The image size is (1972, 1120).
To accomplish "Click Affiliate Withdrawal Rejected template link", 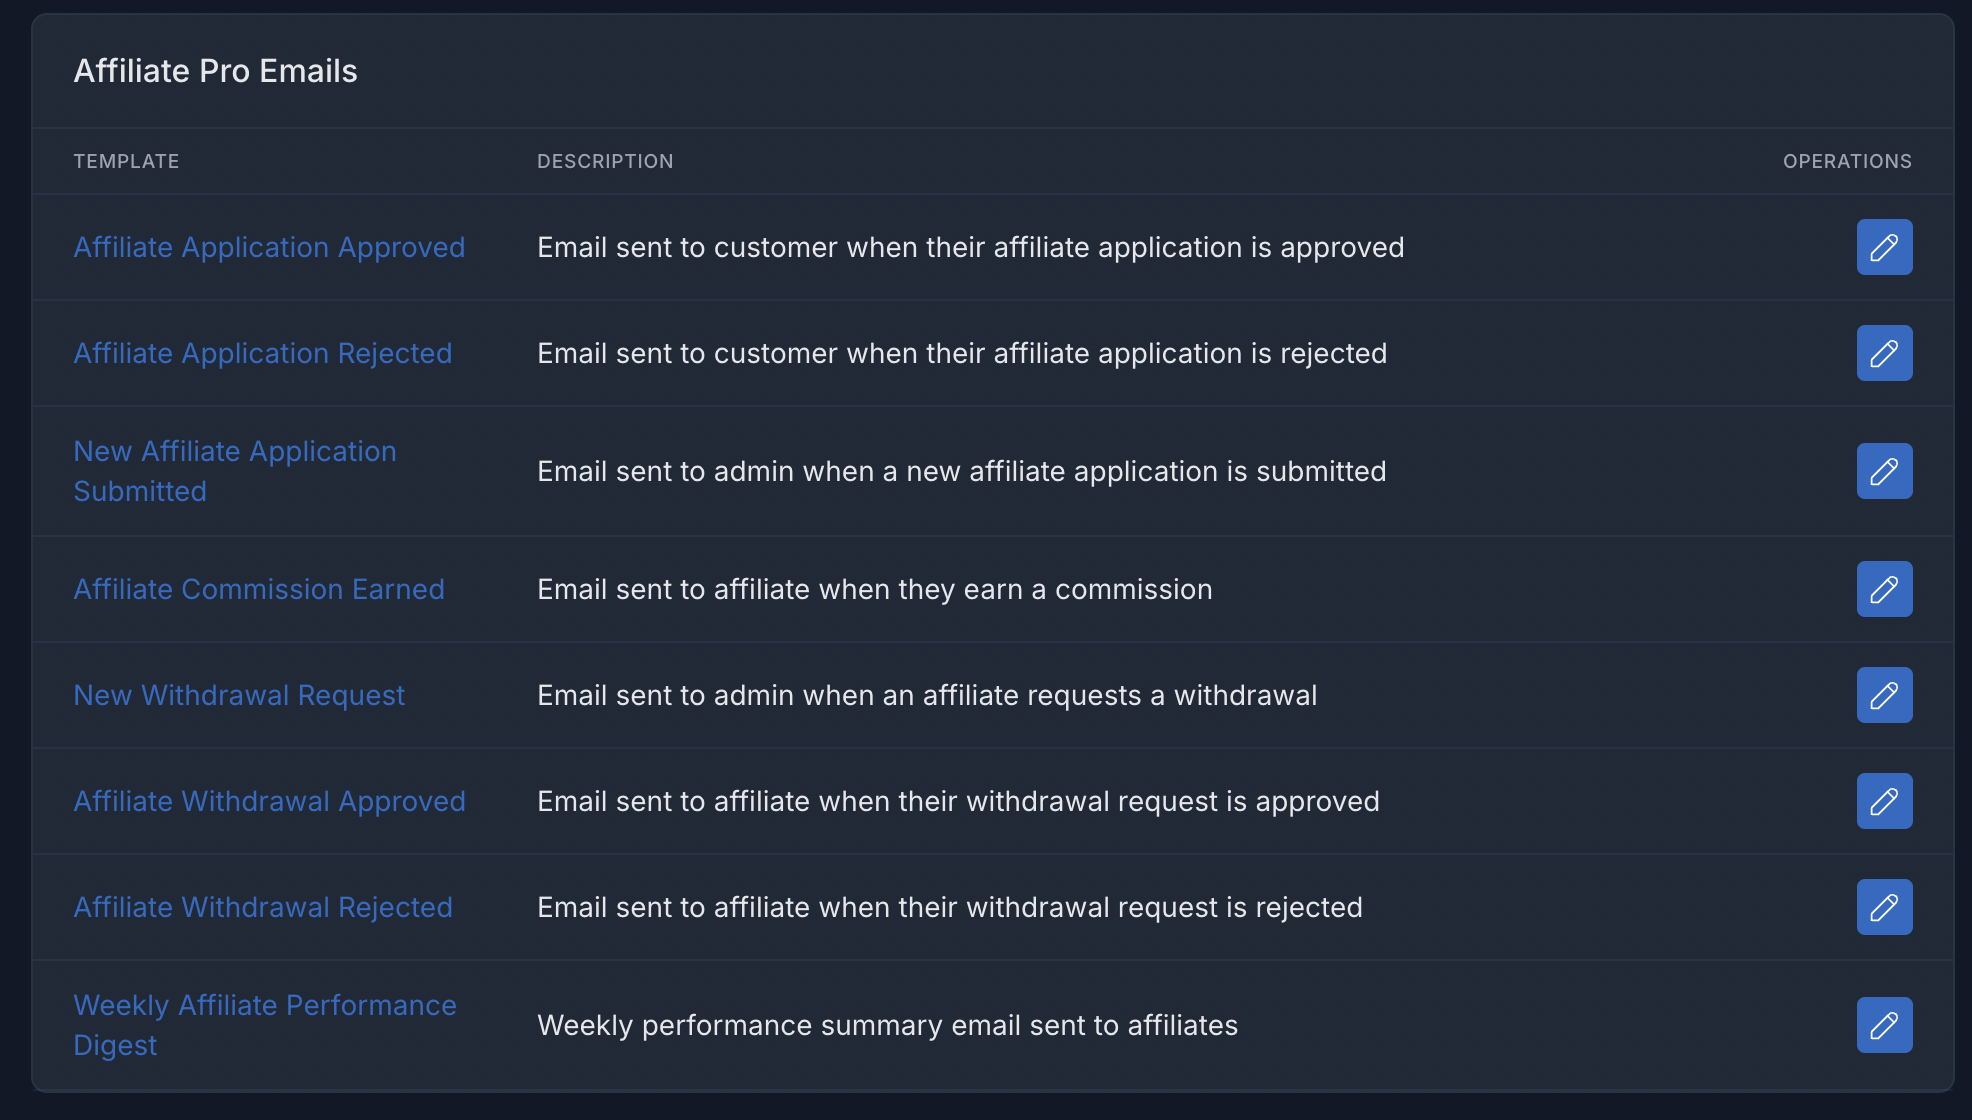I will 263,907.
